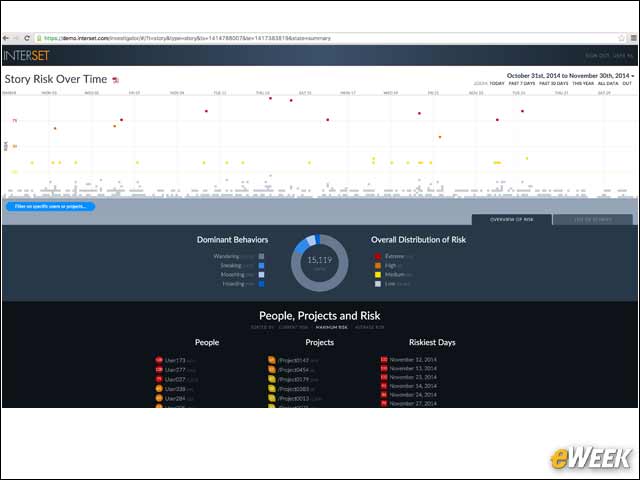Click the extreme risk dot under THU 13 column
Screen dimensions: 640x480
pyautogui.click(x=270, y=98)
